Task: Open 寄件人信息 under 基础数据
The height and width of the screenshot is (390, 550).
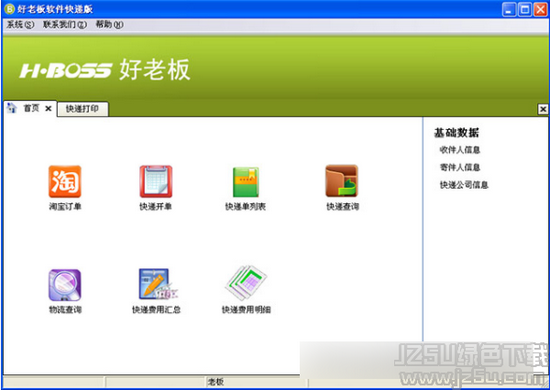Action: click(460, 167)
